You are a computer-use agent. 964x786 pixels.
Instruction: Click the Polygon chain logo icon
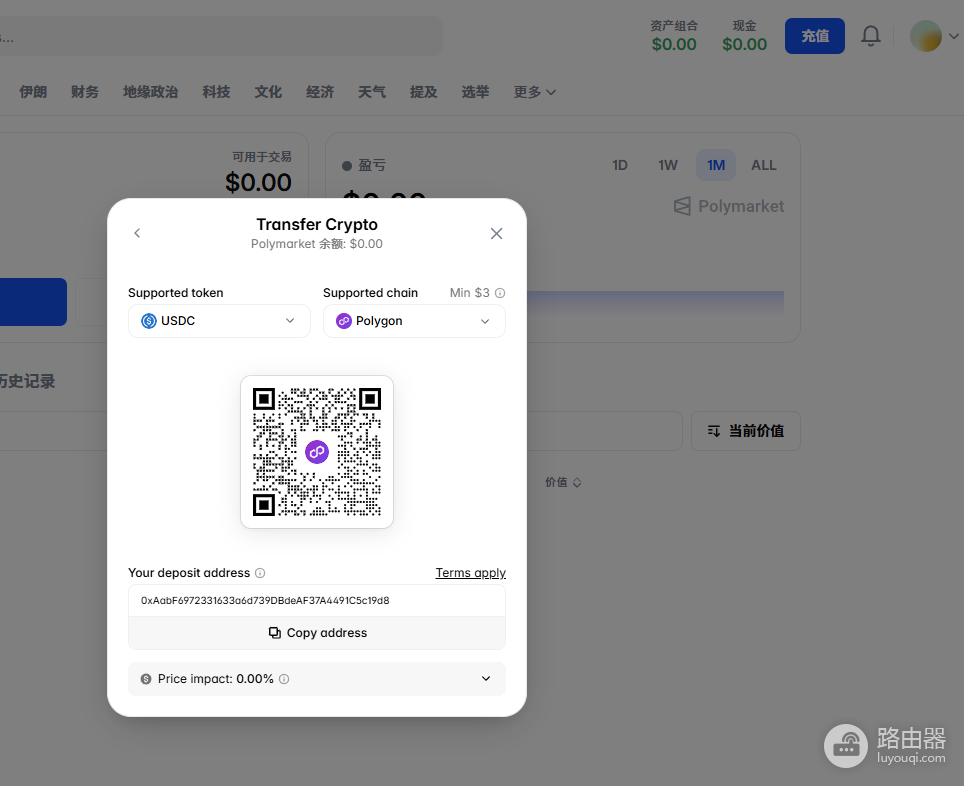point(344,321)
